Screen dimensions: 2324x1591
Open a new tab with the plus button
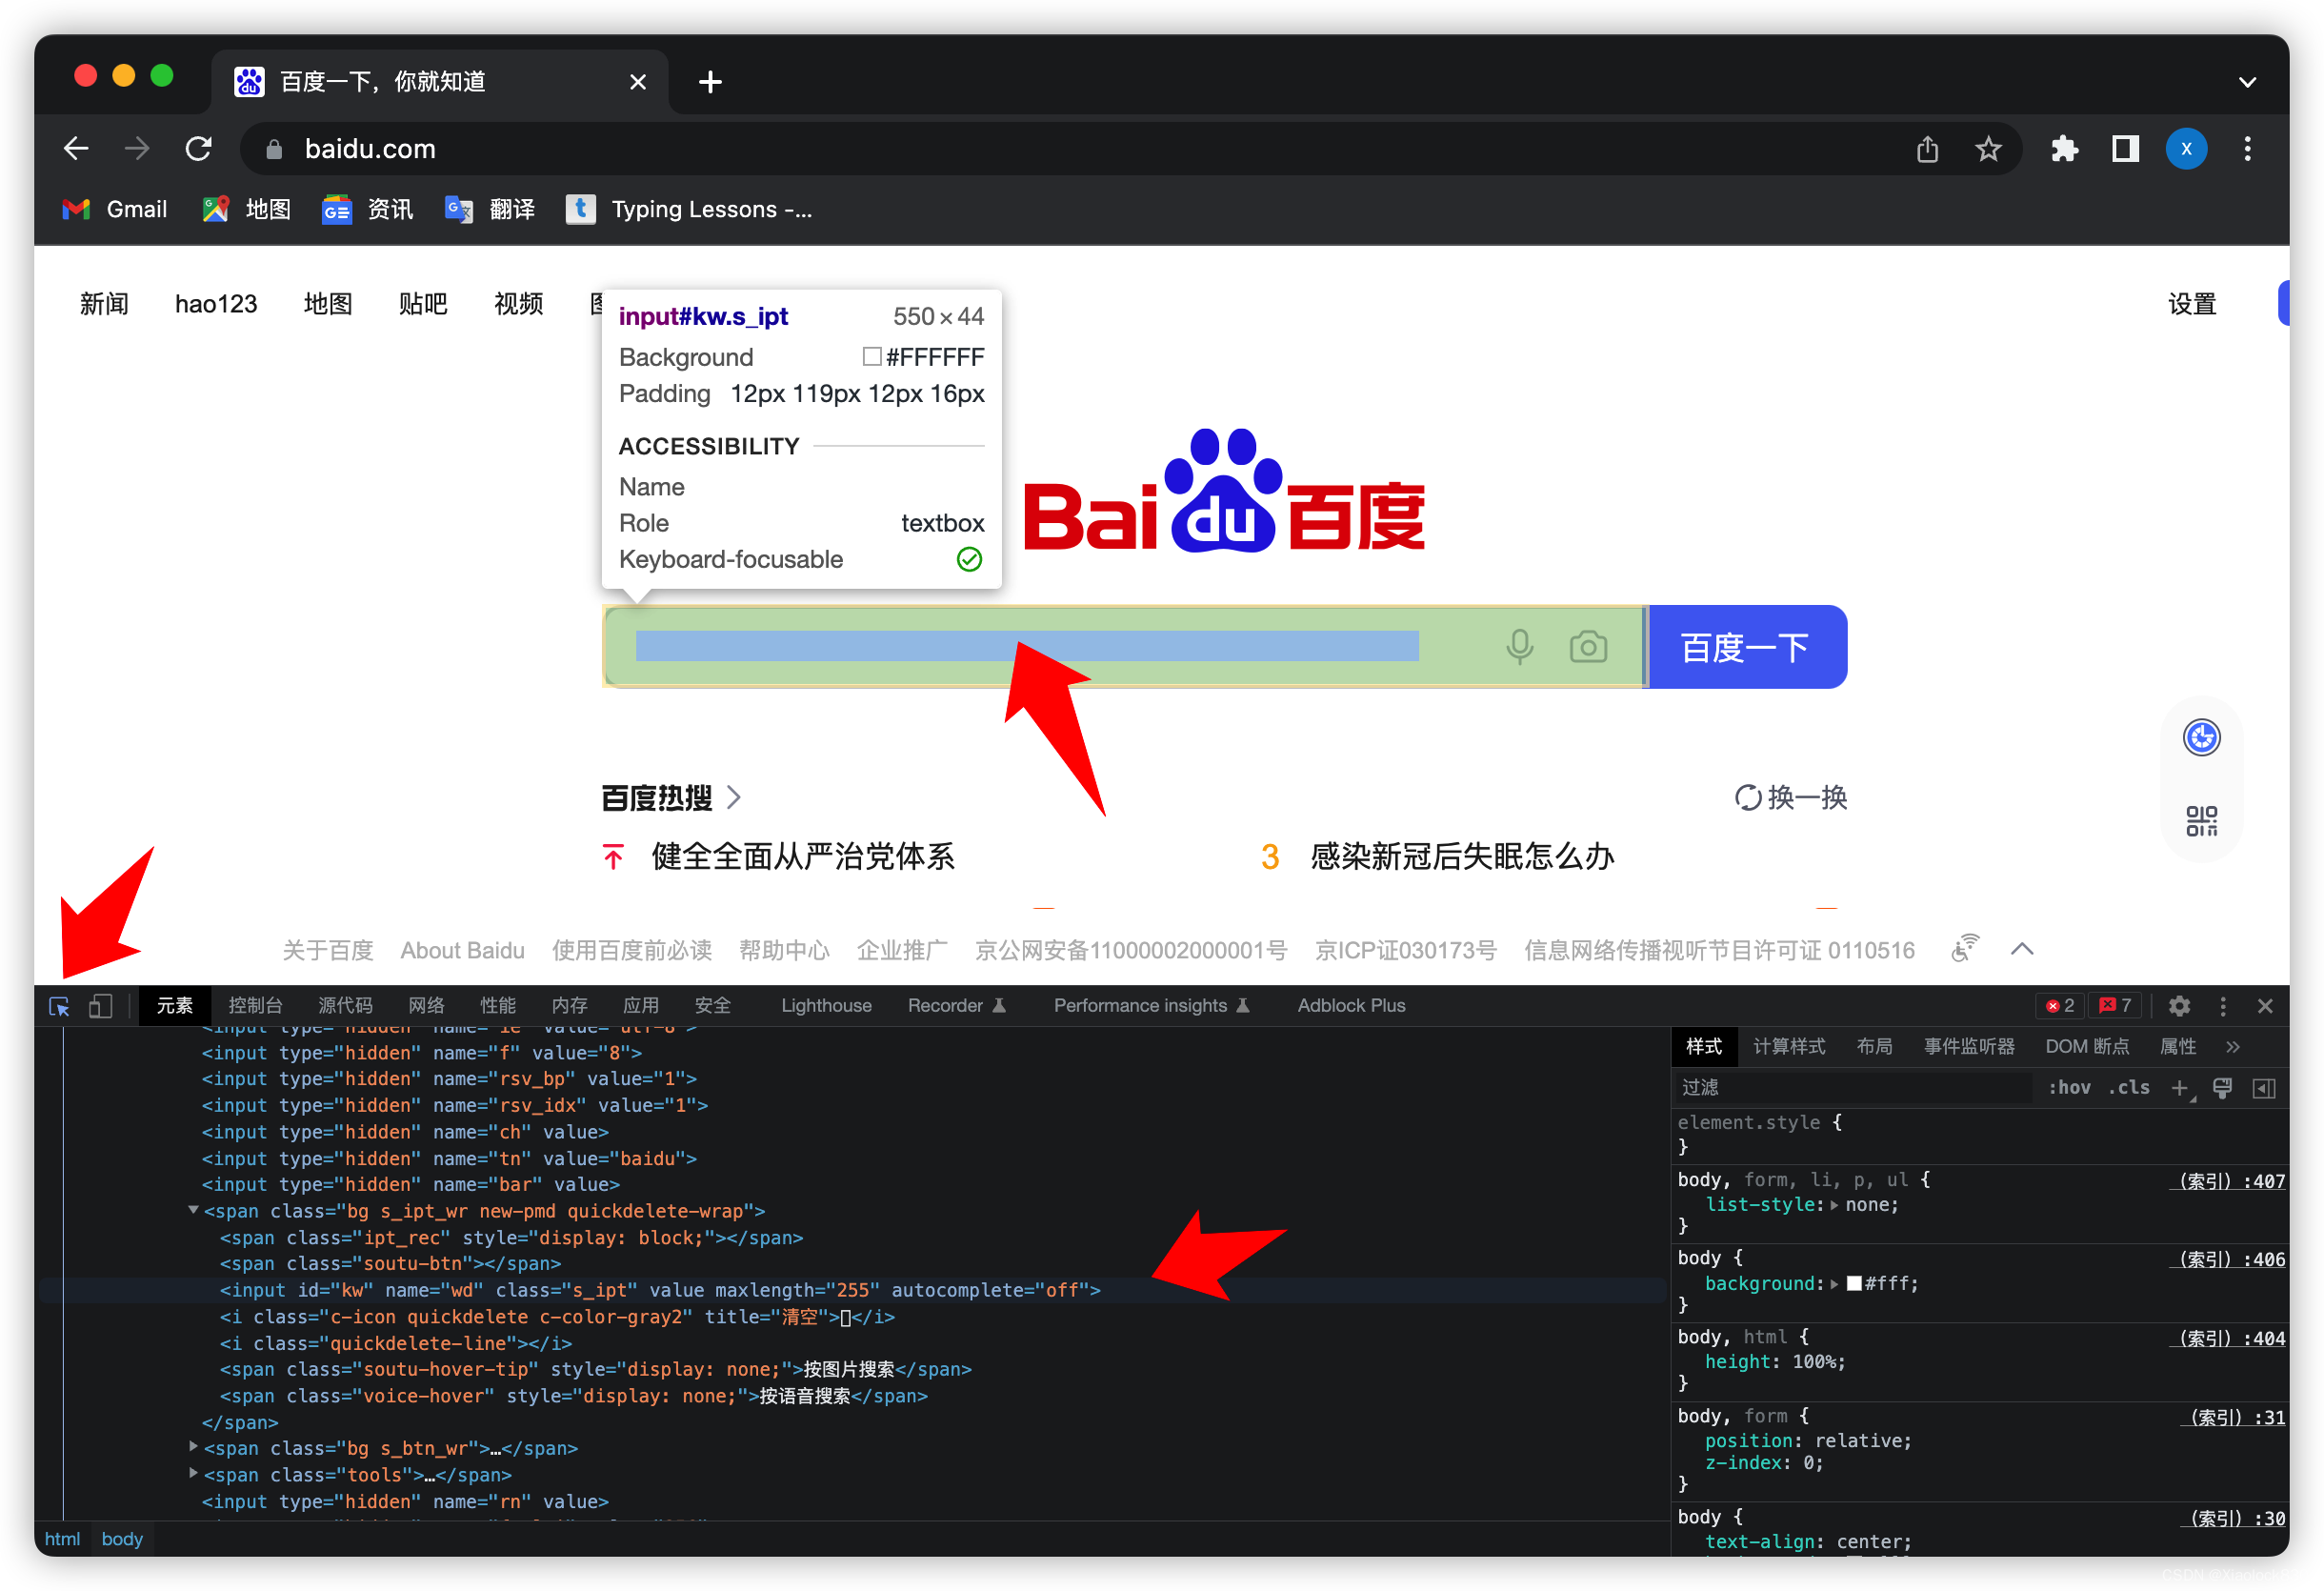pos(710,82)
